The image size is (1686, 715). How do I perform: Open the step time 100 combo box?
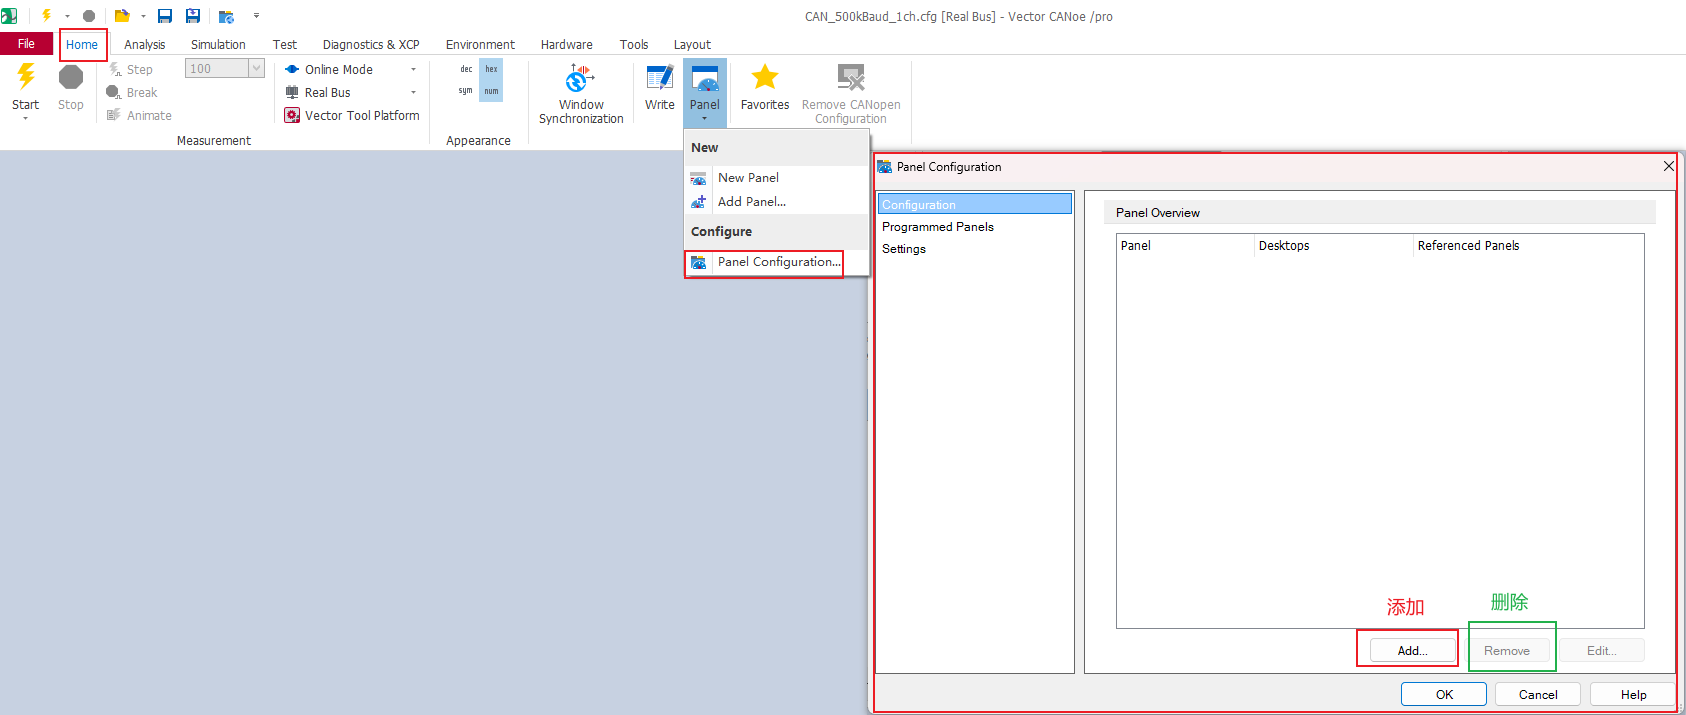(224, 68)
